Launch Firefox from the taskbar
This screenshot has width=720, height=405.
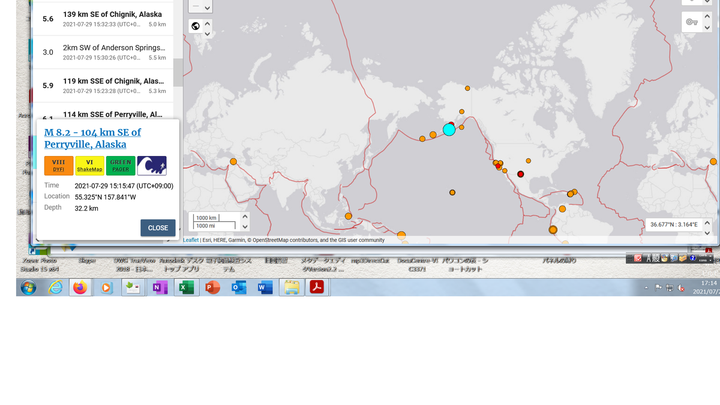pyautogui.click(x=80, y=288)
